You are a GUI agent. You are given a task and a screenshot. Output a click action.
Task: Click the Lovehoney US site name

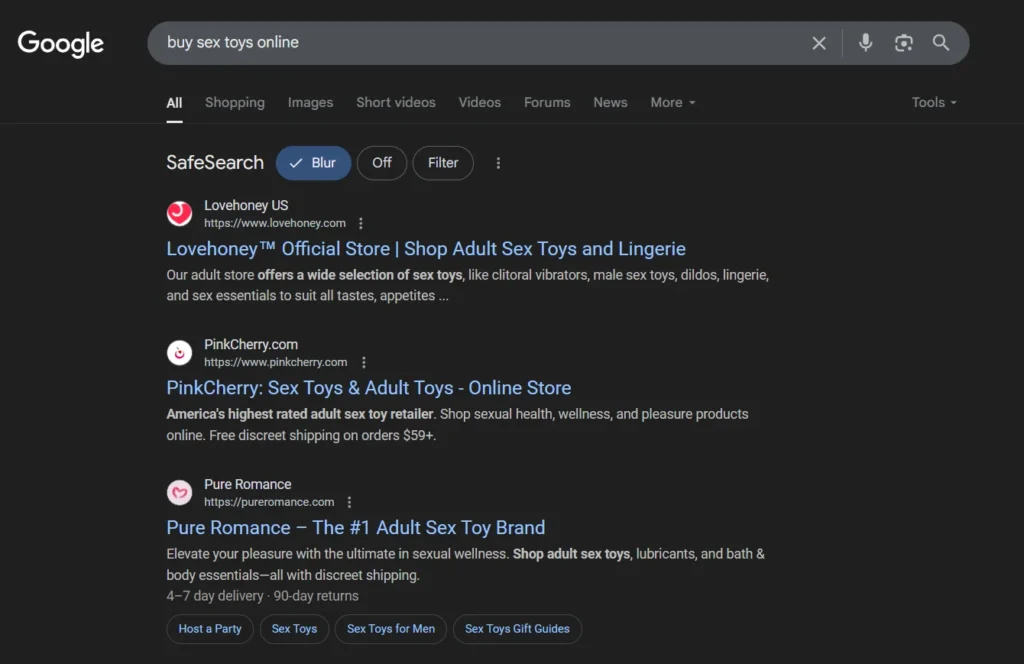point(246,206)
